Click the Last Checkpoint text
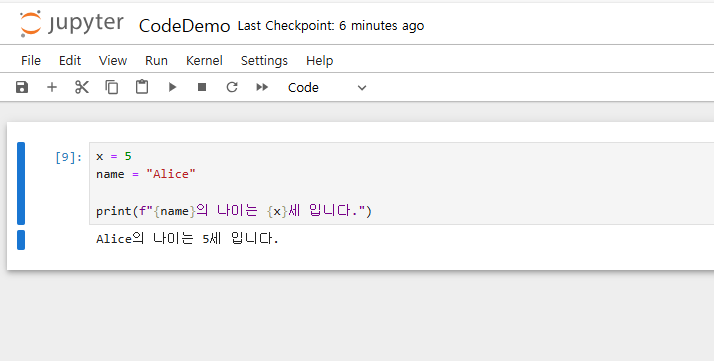The height and width of the screenshot is (361, 714). click(x=331, y=26)
